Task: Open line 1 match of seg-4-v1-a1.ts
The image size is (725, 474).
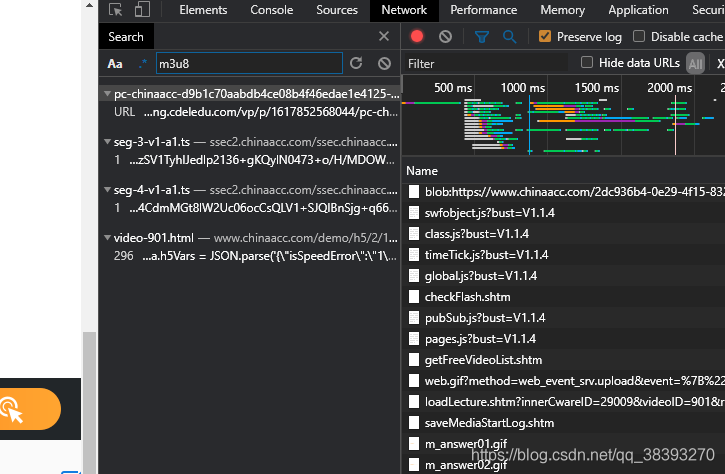Action: click(x=250, y=208)
